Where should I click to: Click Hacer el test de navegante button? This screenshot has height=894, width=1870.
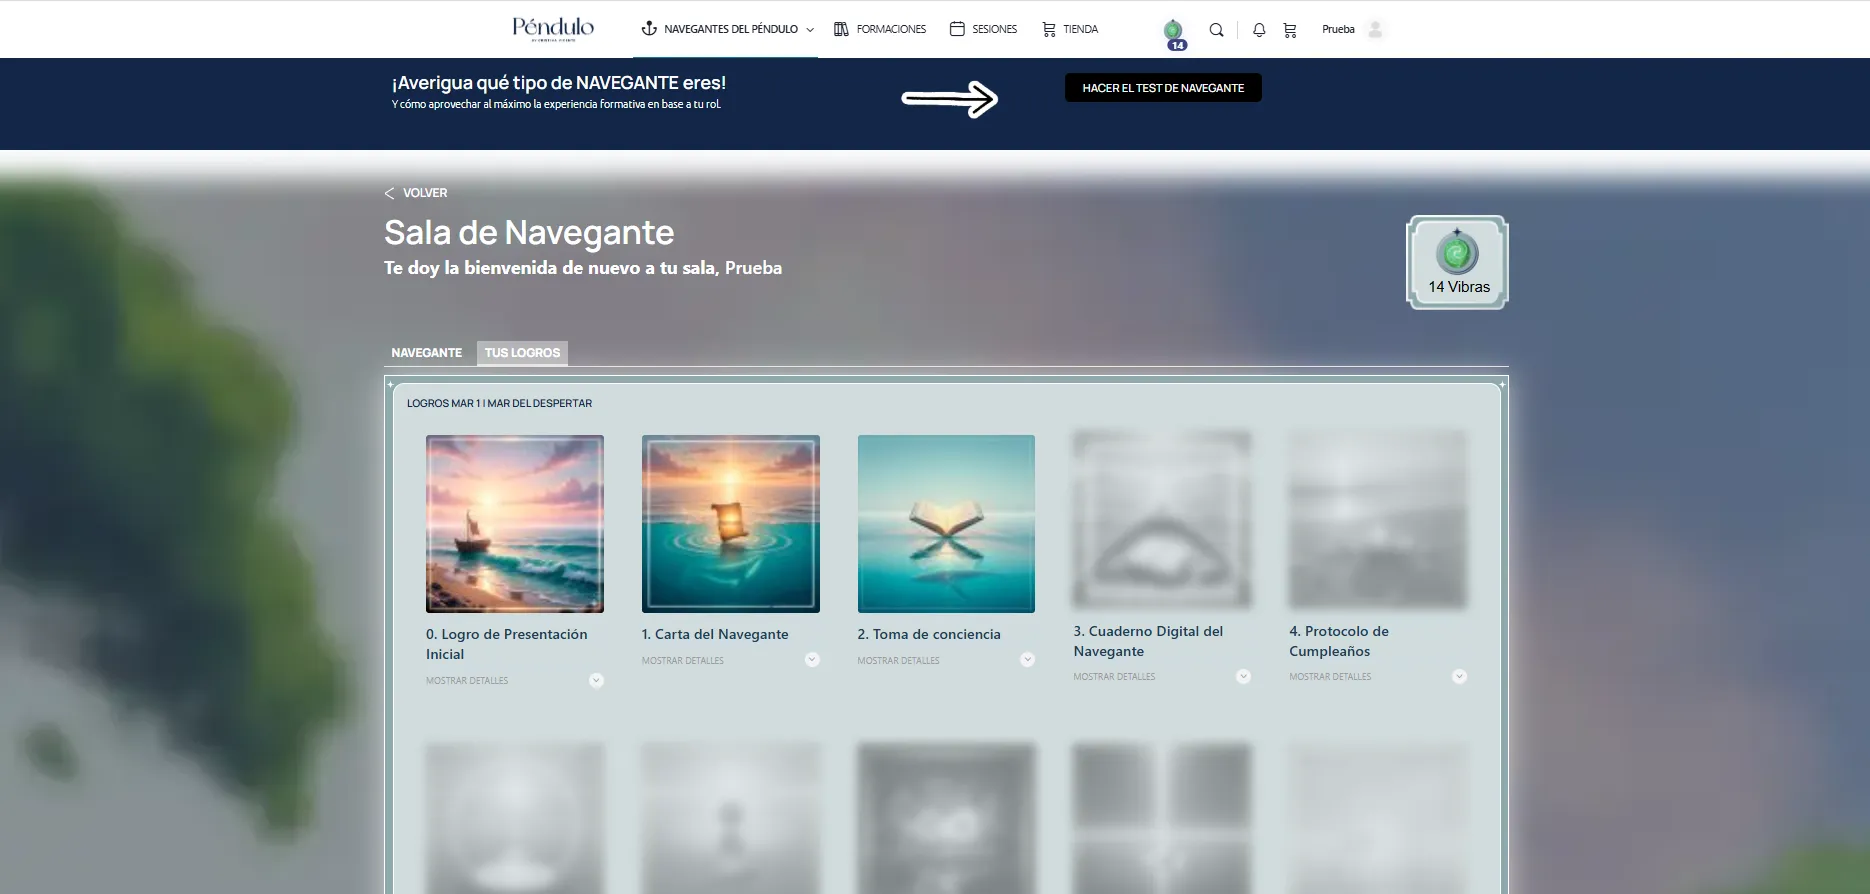click(1163, 88)
